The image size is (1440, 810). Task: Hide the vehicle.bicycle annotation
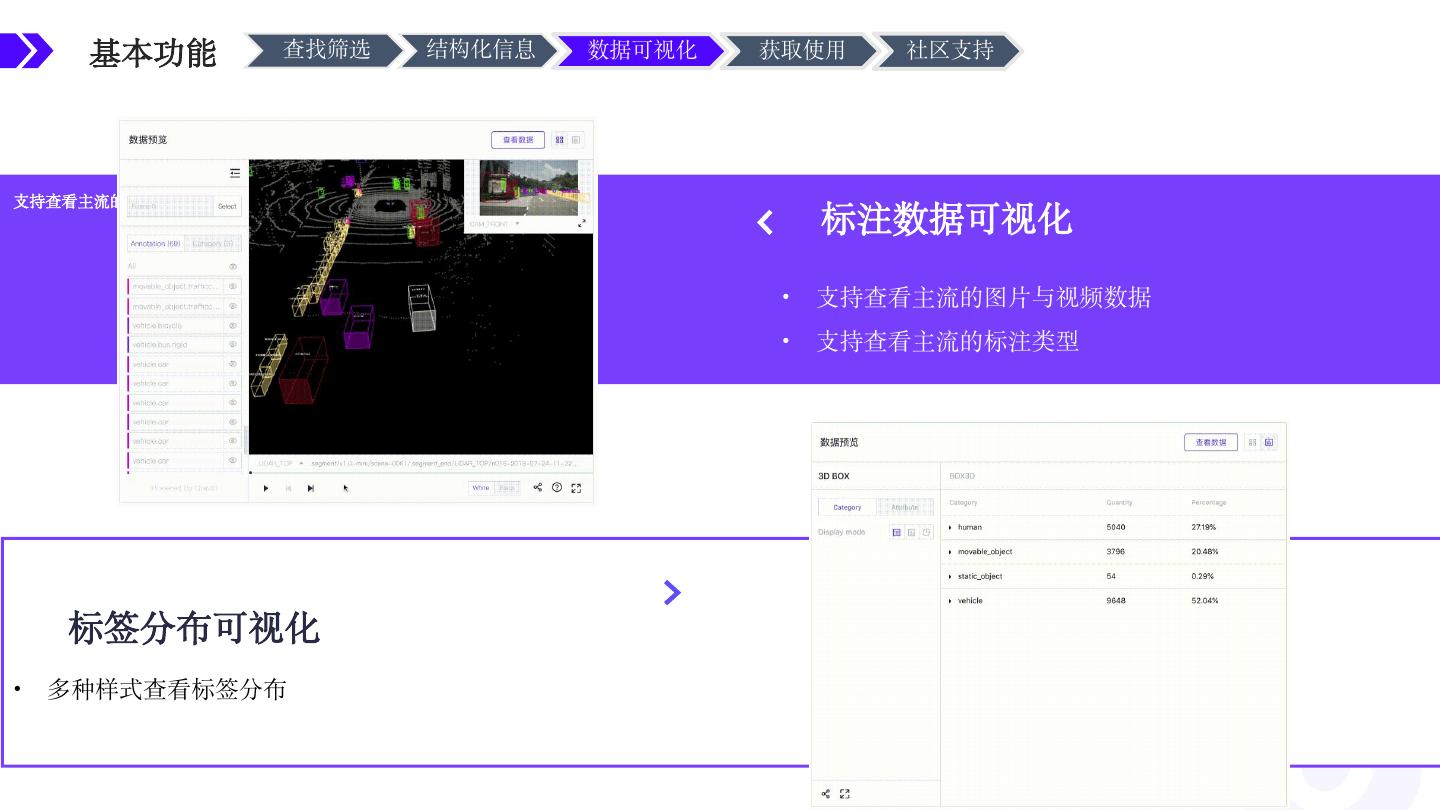[233, 326]
